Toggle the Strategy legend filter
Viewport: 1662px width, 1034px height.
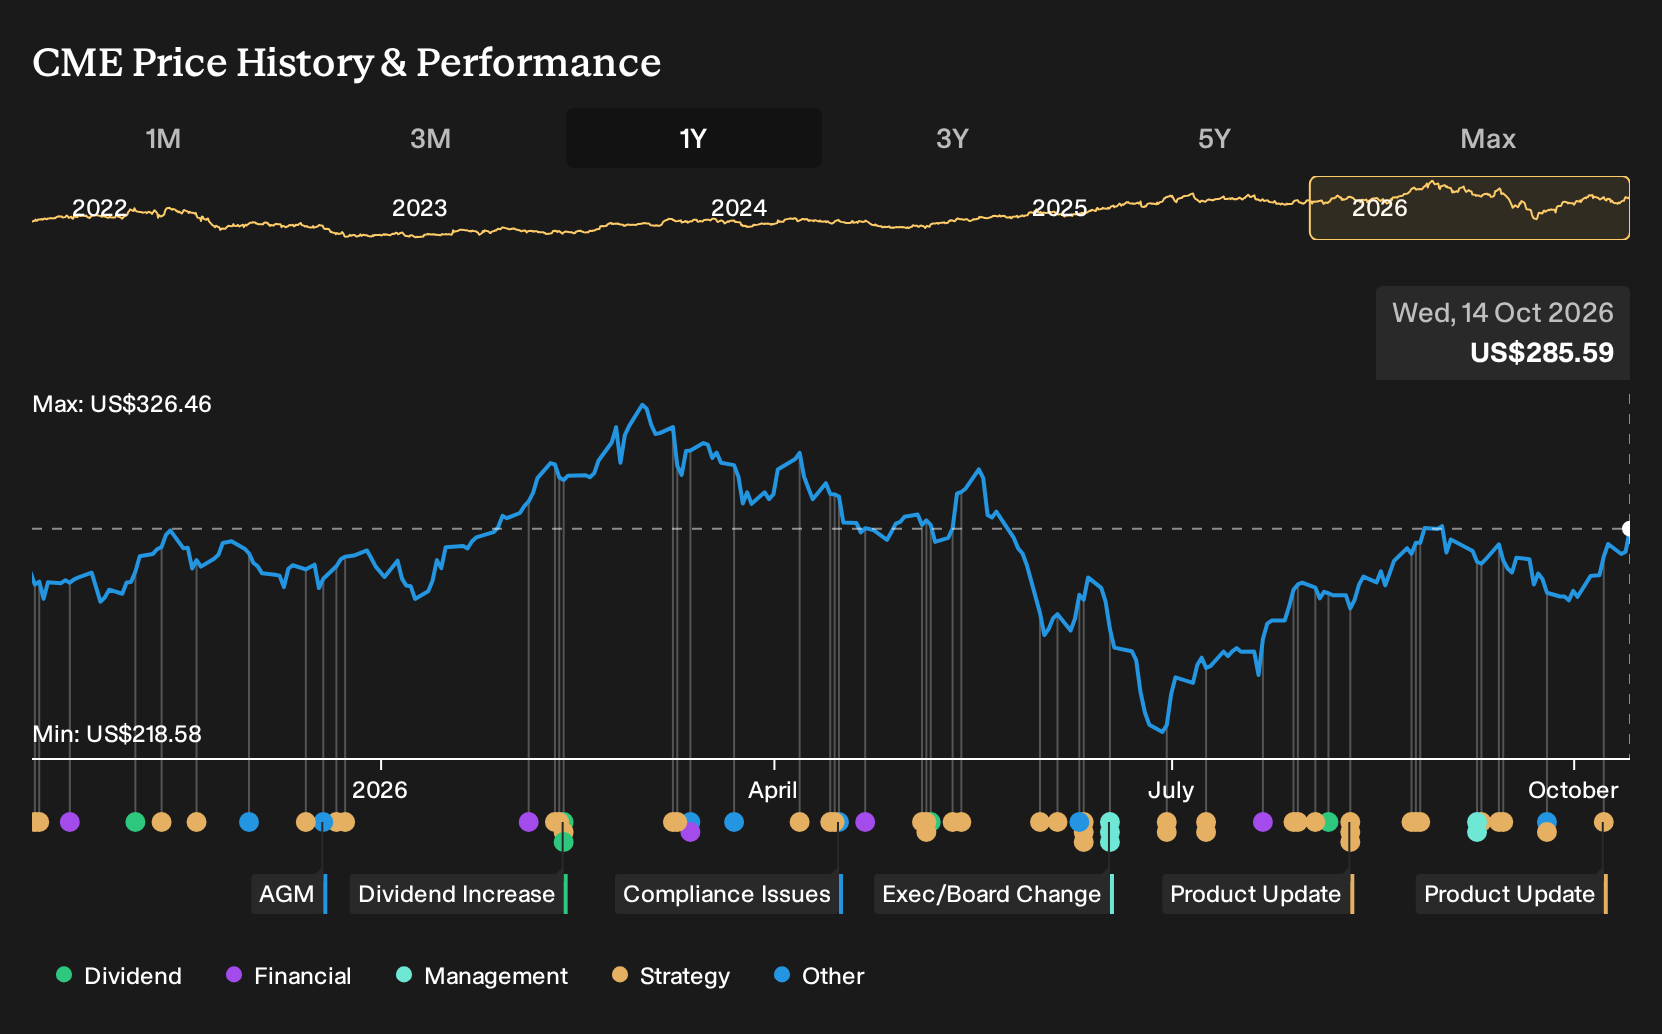pos(671,976)
